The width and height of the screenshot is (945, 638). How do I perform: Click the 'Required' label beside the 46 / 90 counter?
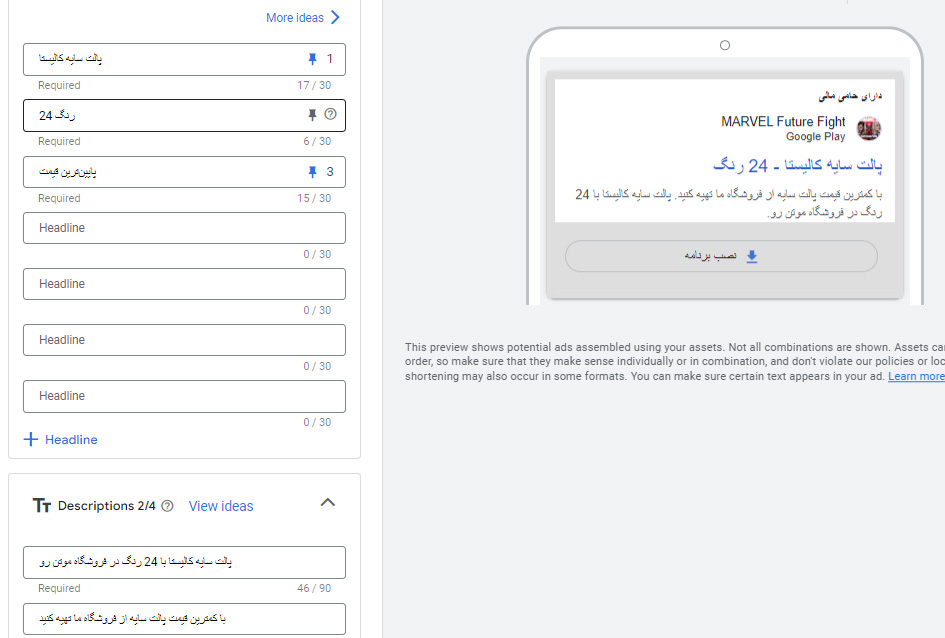tap(59, 589)
